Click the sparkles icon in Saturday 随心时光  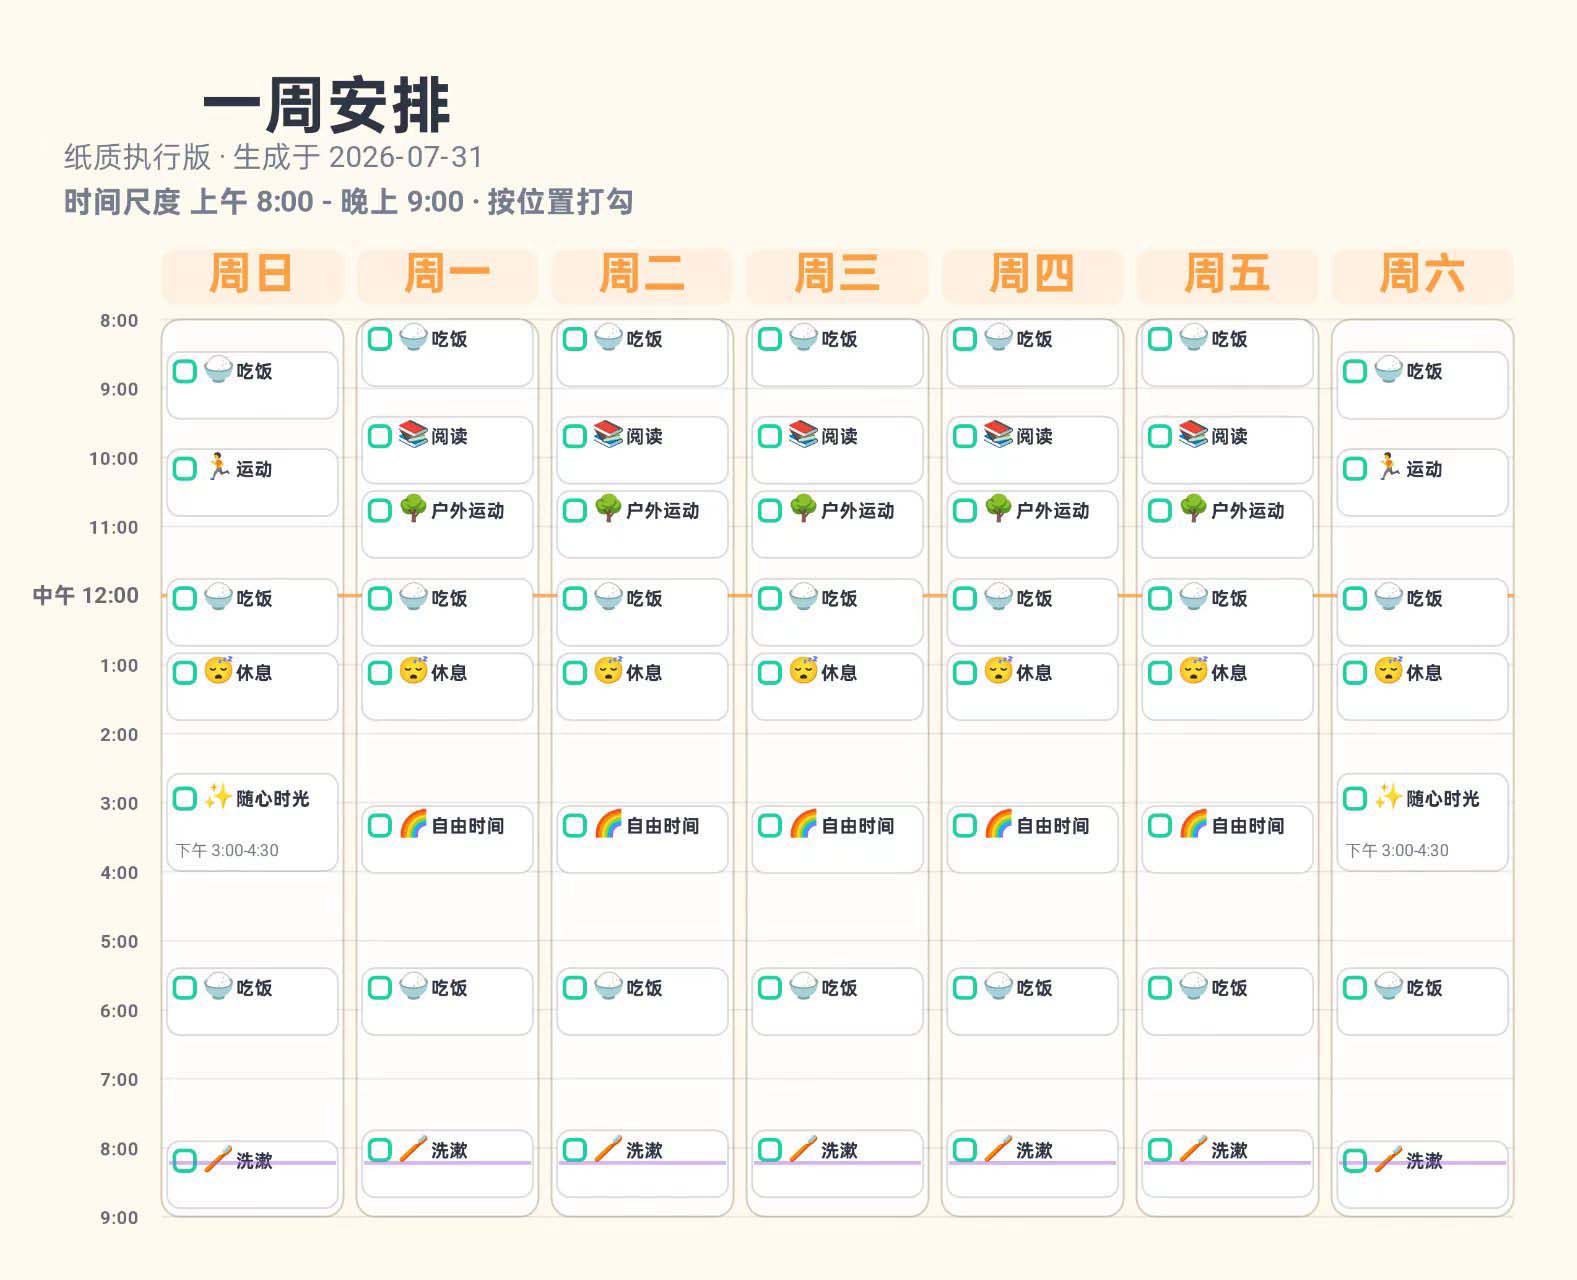tap(1388, 797)
